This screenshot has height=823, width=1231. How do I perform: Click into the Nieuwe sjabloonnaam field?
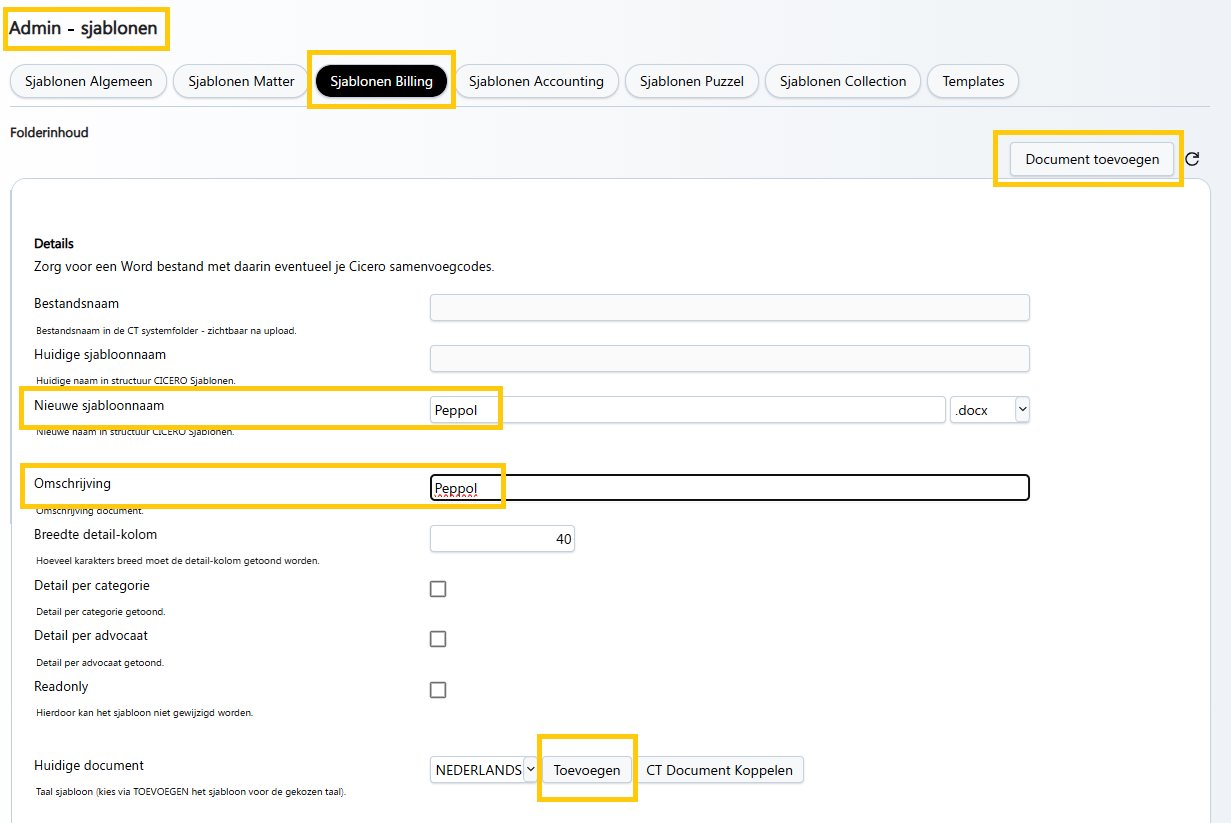[x=687, y=410]
